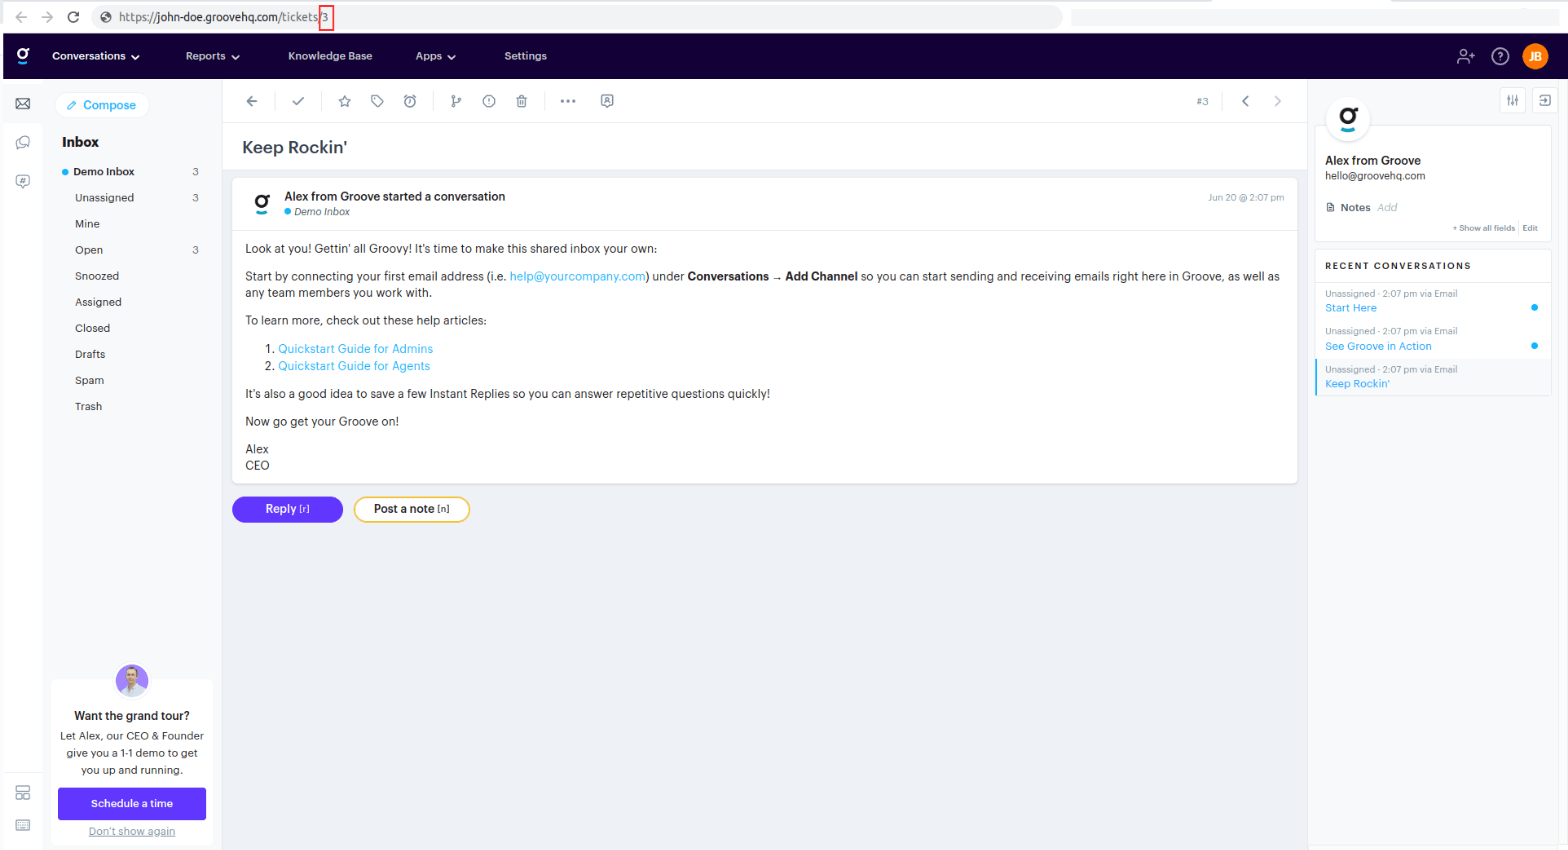
Task: Click Show all fields in contact panel
Action: pos(1484,228)
